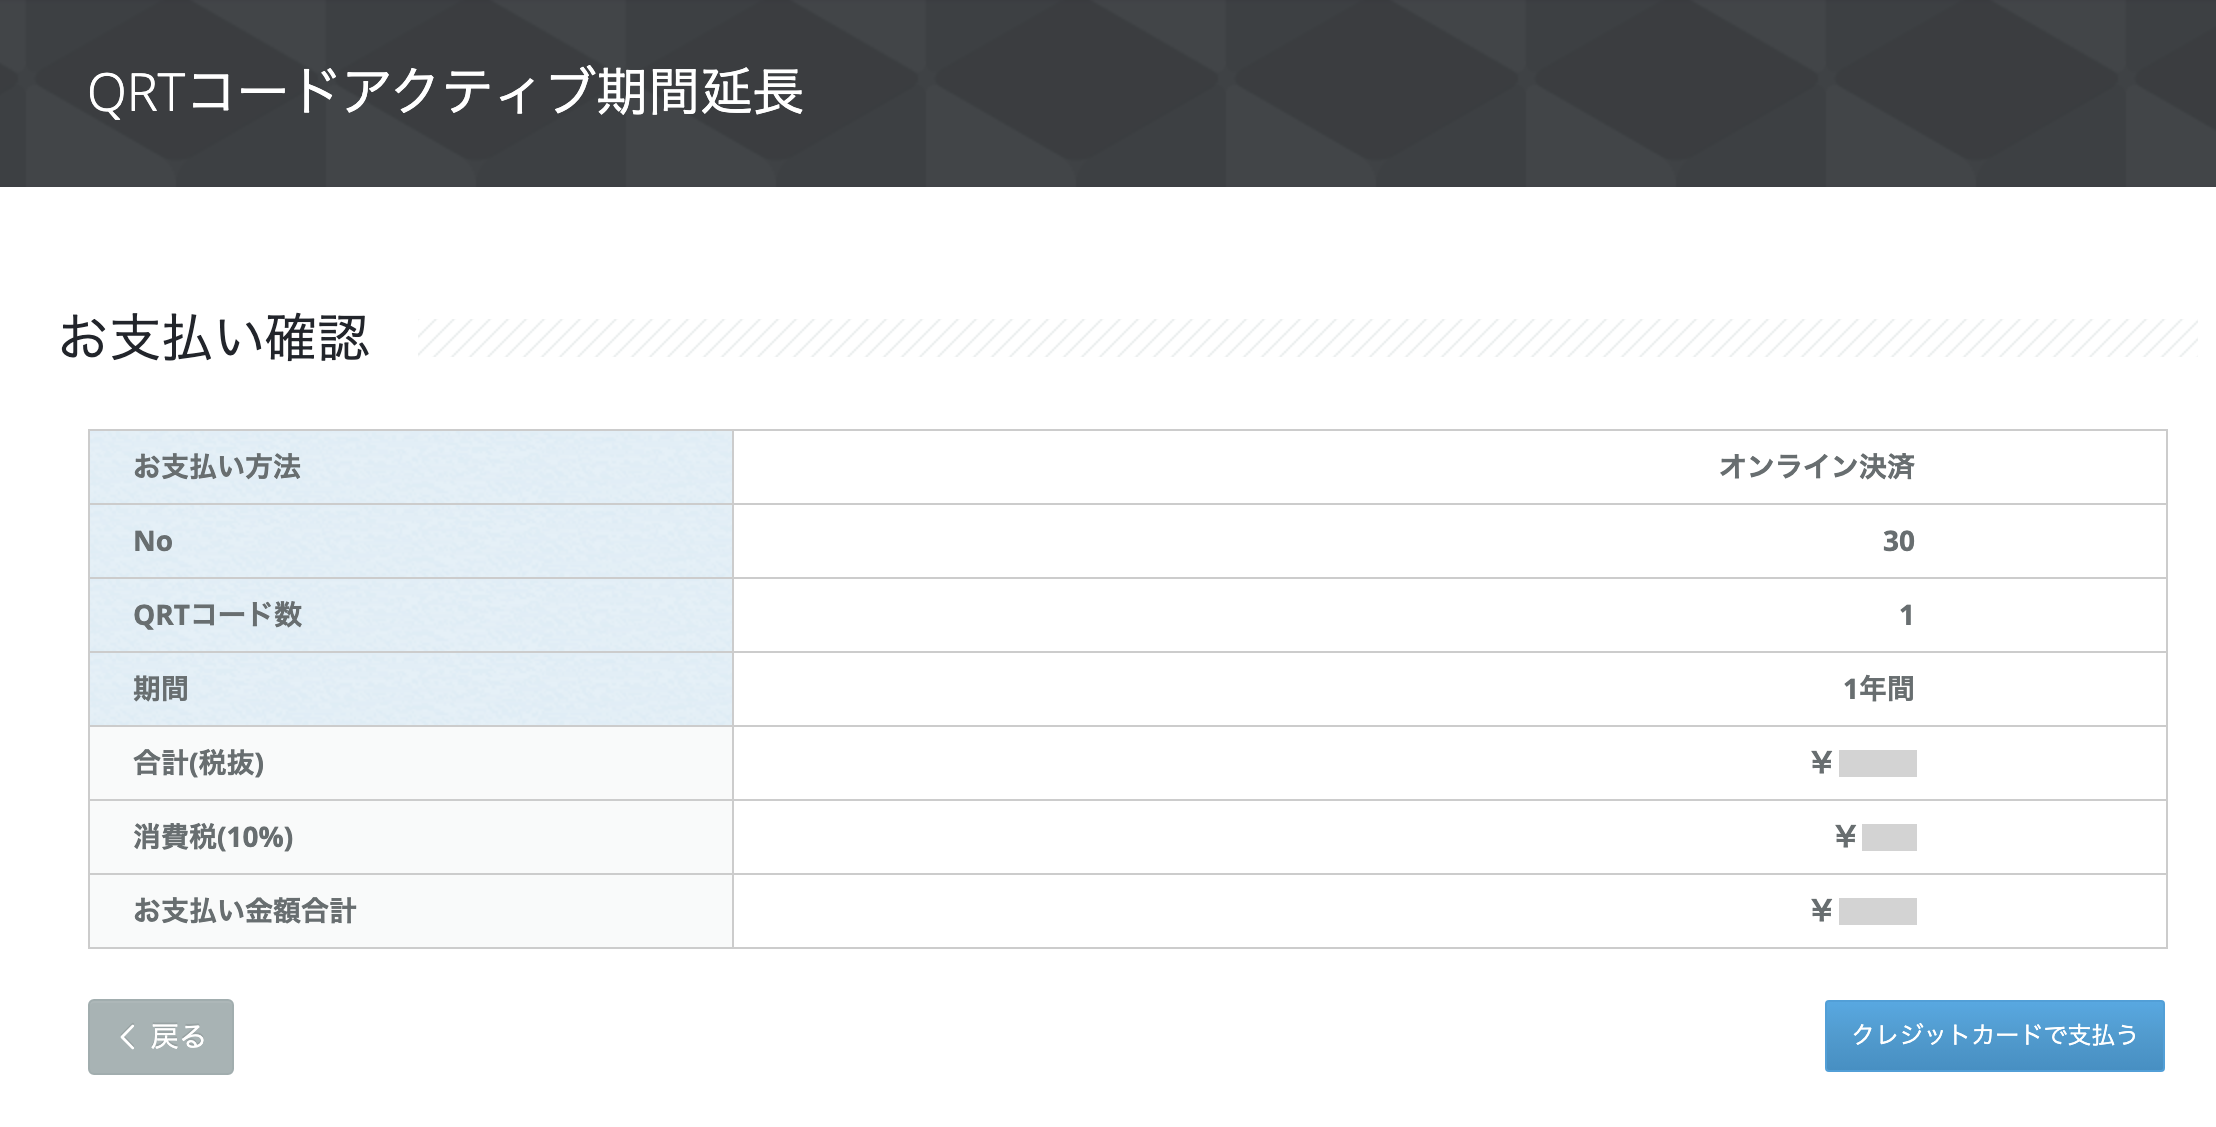Viewport: 2216px width, 1127px height.
Task: Click the masked お支払い金額合計 amount
Action: [x=1877, y=911]
